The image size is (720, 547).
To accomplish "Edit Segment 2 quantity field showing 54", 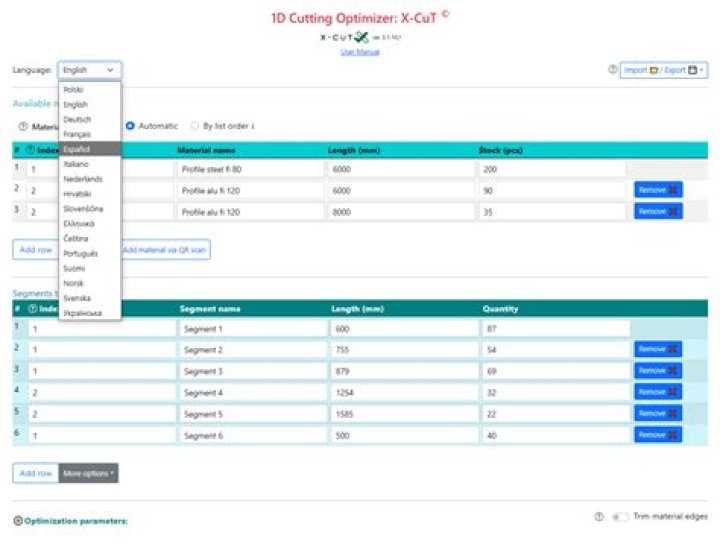I will click(x=556, y=350).
